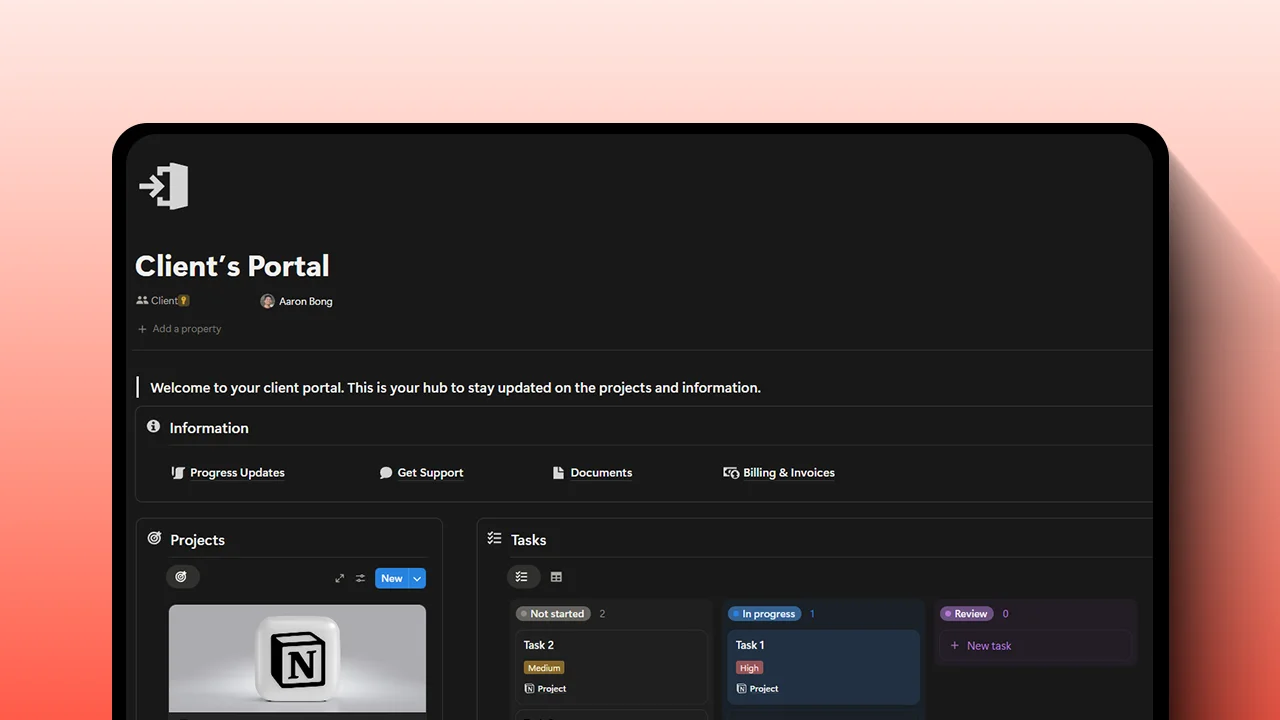
Task: Open the Billing & Invoices link
Action: click(x=789, y=473)
